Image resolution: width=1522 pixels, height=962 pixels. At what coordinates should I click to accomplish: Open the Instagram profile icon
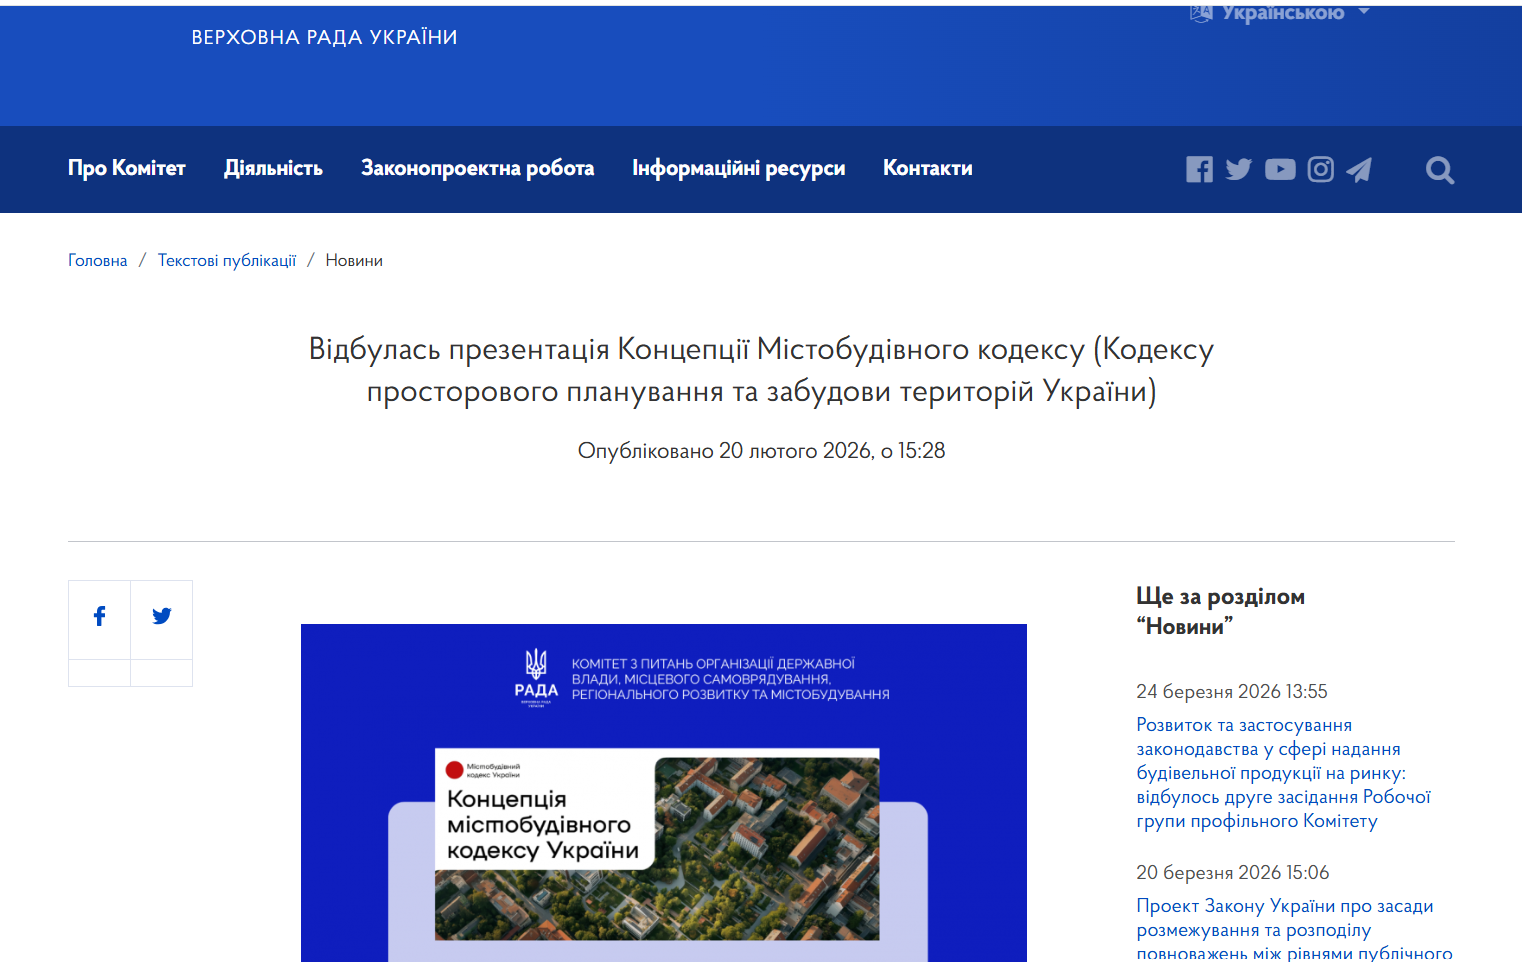[x=1320, y=169]
